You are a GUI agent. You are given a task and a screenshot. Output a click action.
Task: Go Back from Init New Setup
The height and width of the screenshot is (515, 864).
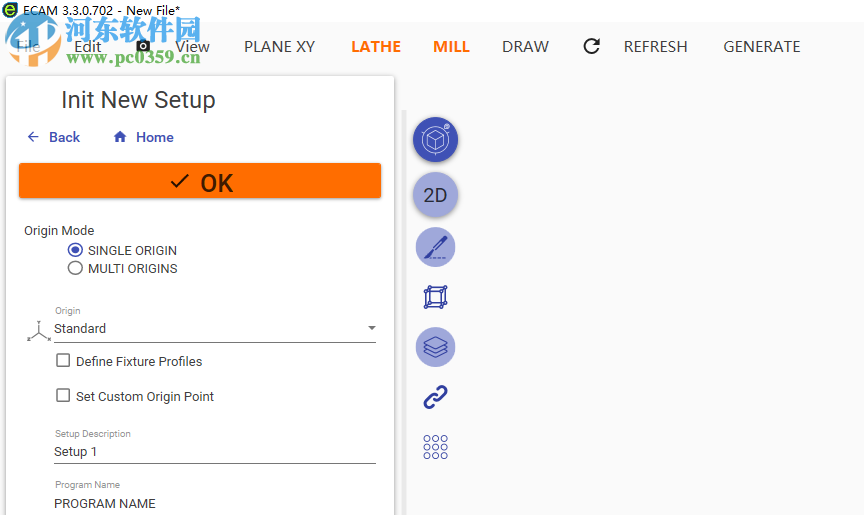54,137
